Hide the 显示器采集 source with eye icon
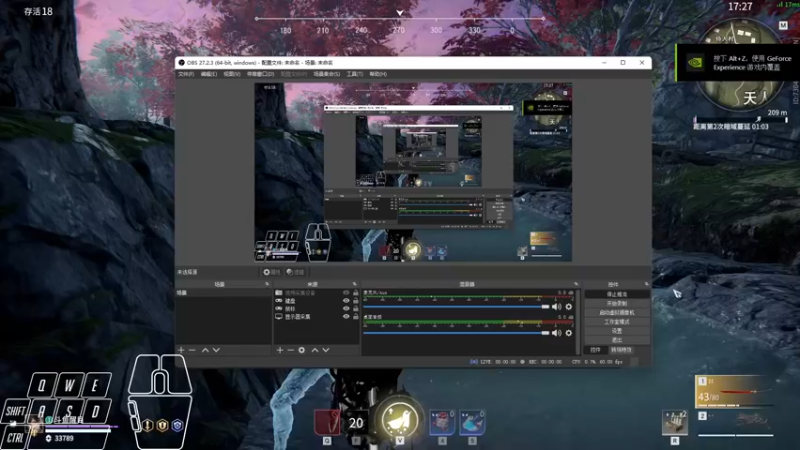The width and height of the screenshot is (800, 450). (346, 316)
